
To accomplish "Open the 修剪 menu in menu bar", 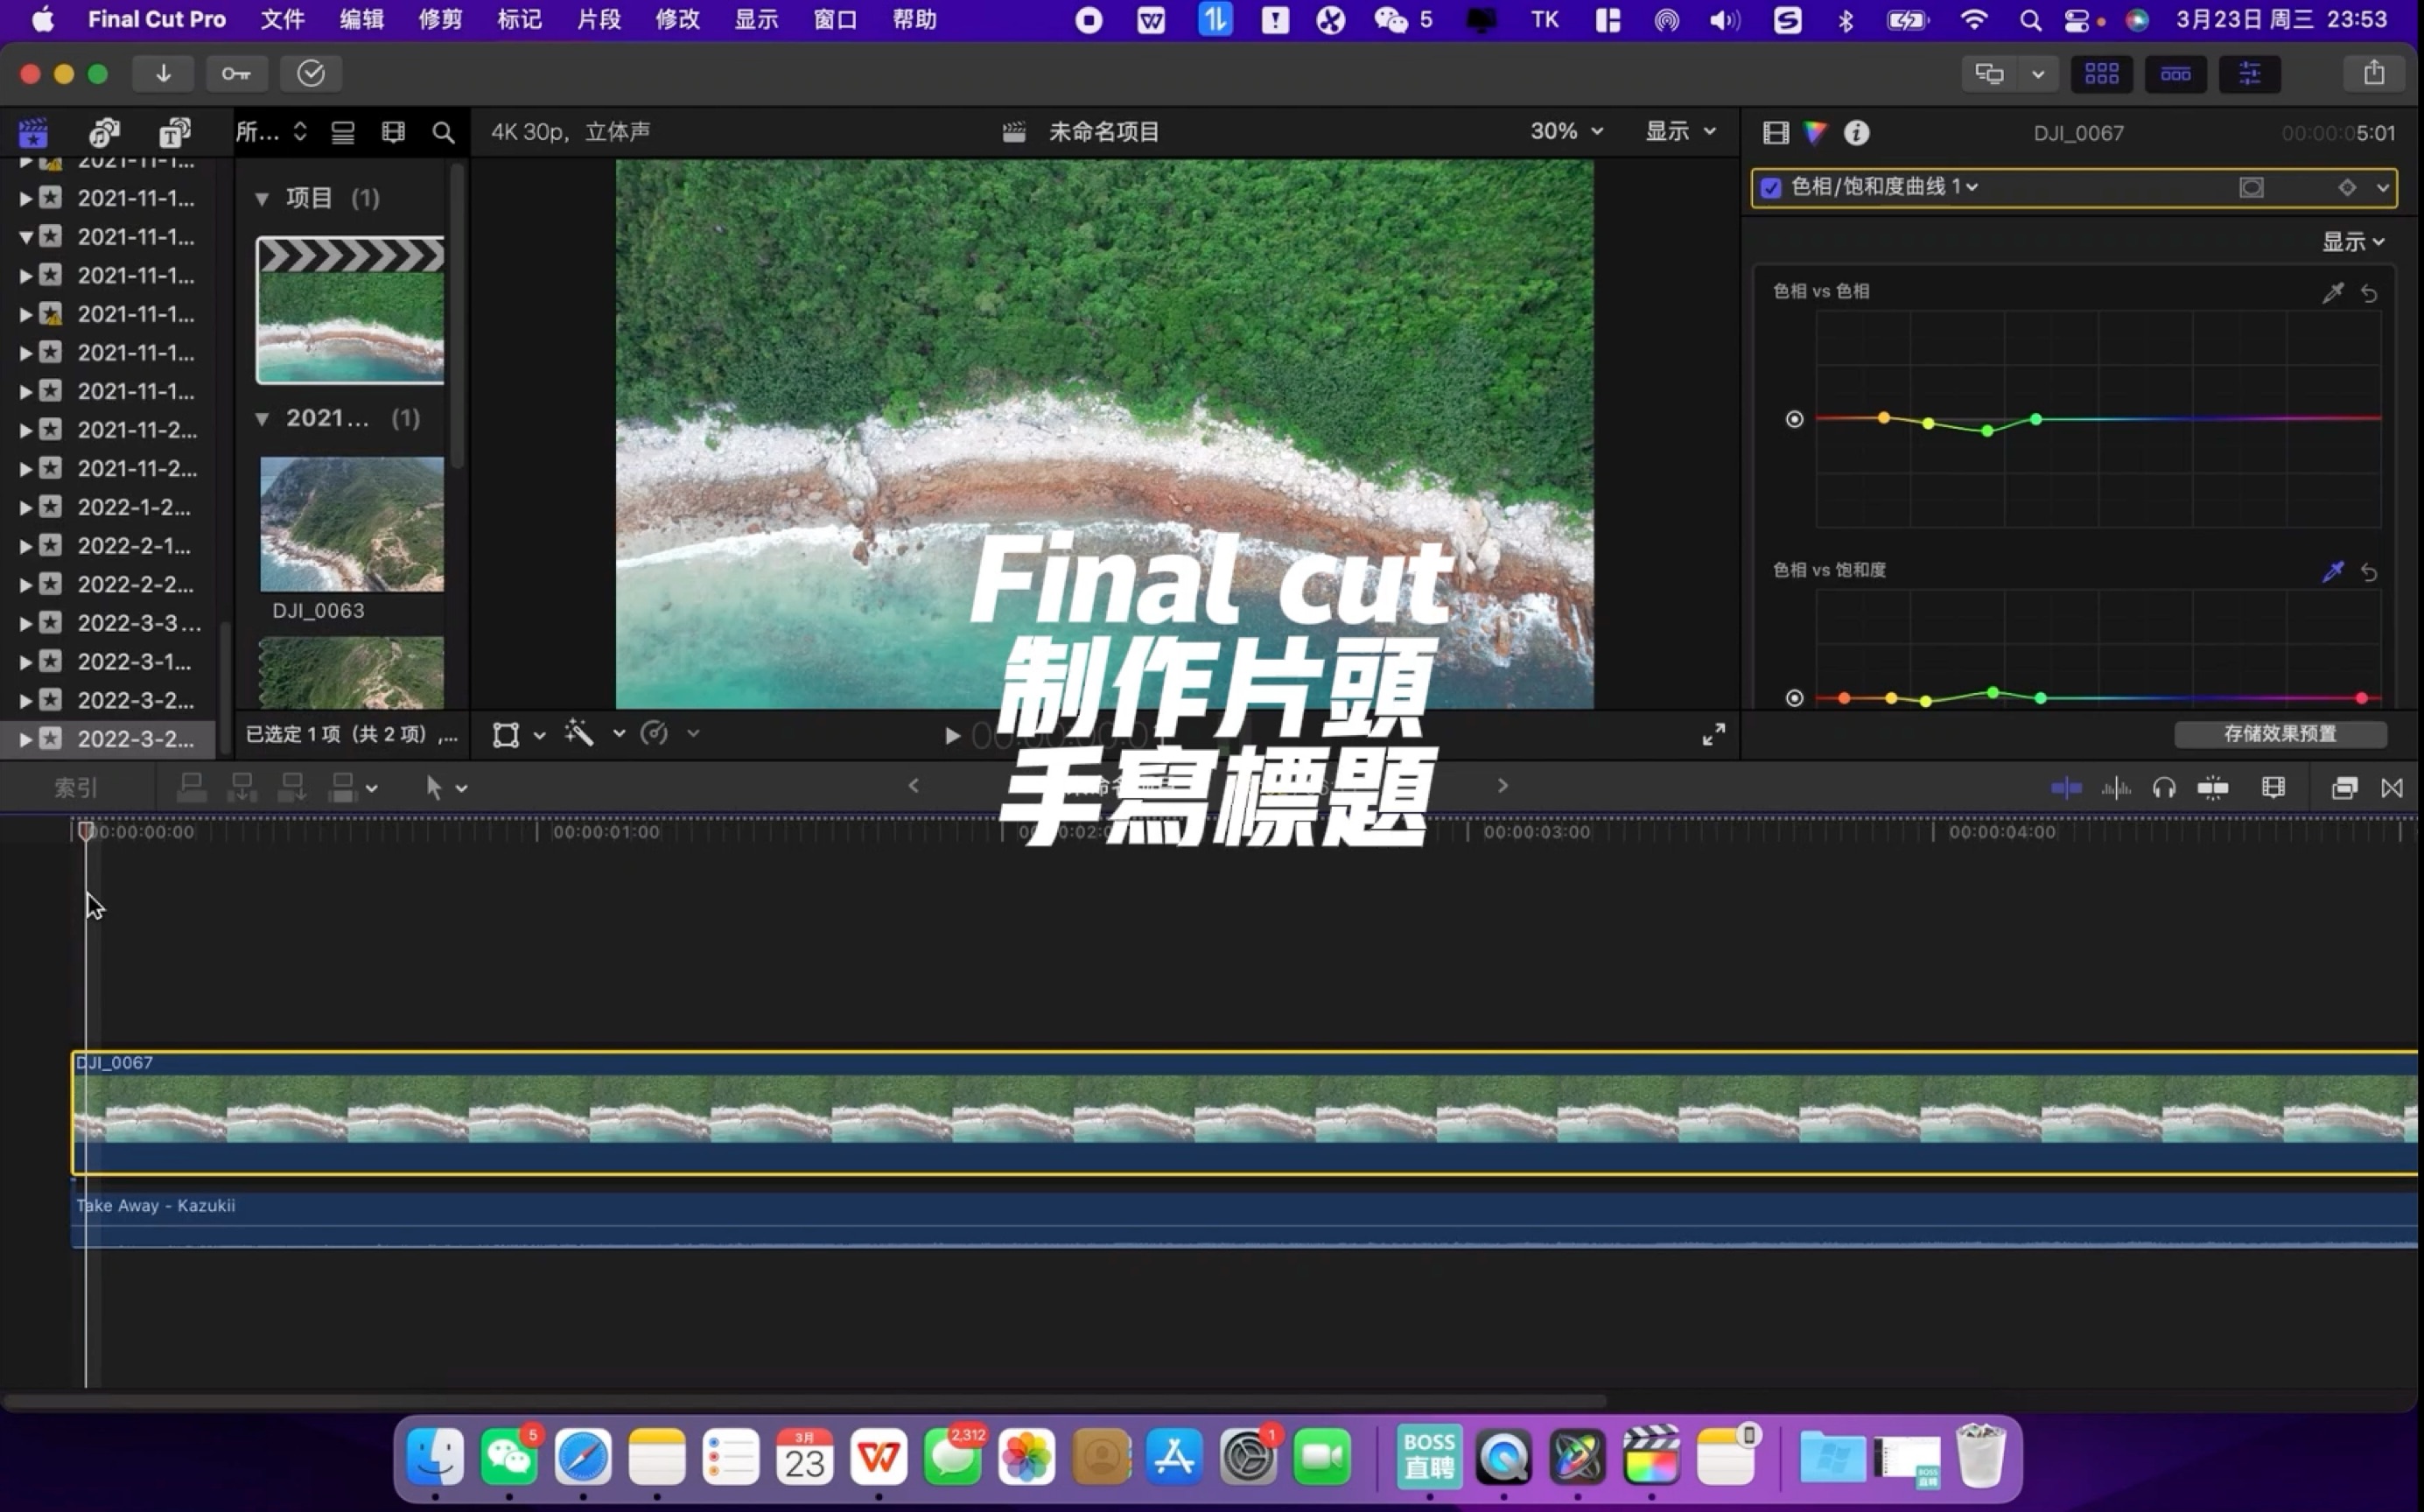I will [x=438, y=19].
